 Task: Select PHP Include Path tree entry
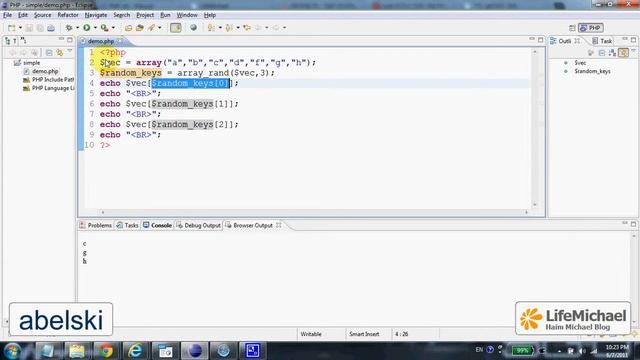click(x=53, y=80)
